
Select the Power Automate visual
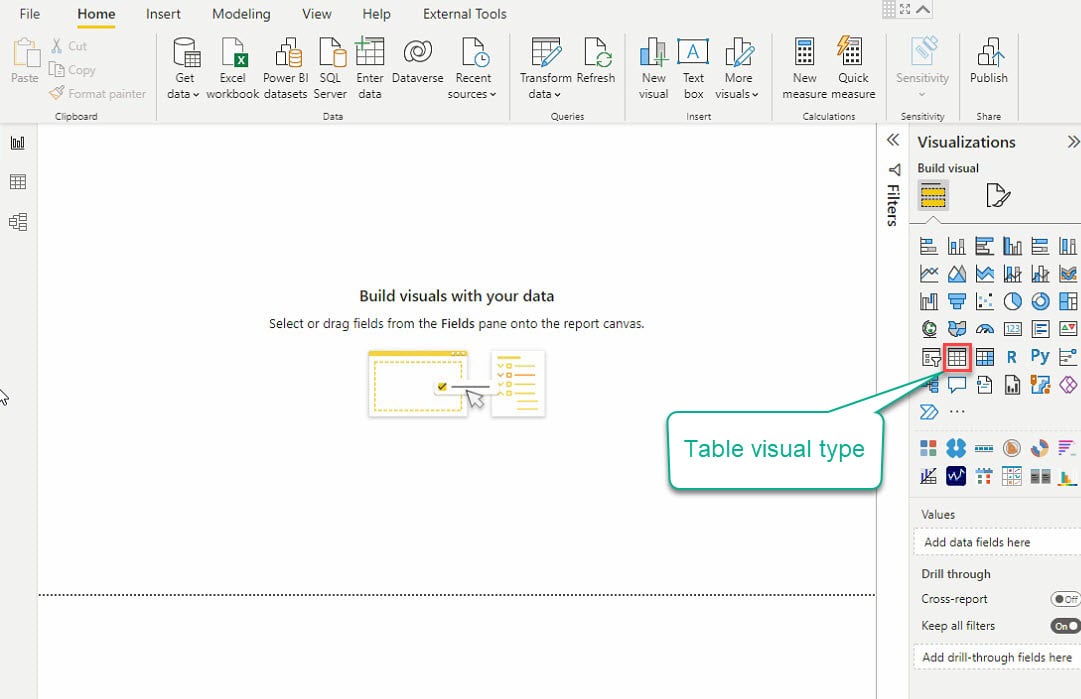929,412
